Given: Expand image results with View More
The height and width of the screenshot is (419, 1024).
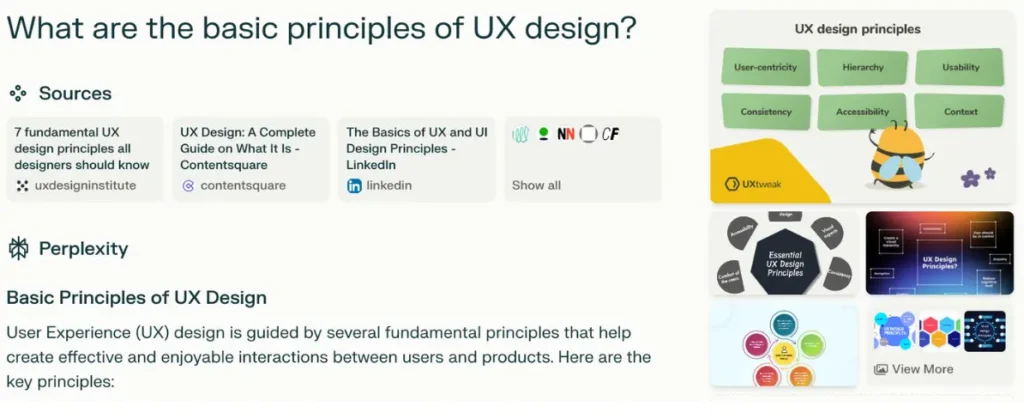Looking at the screenshot, I should 922,369.
